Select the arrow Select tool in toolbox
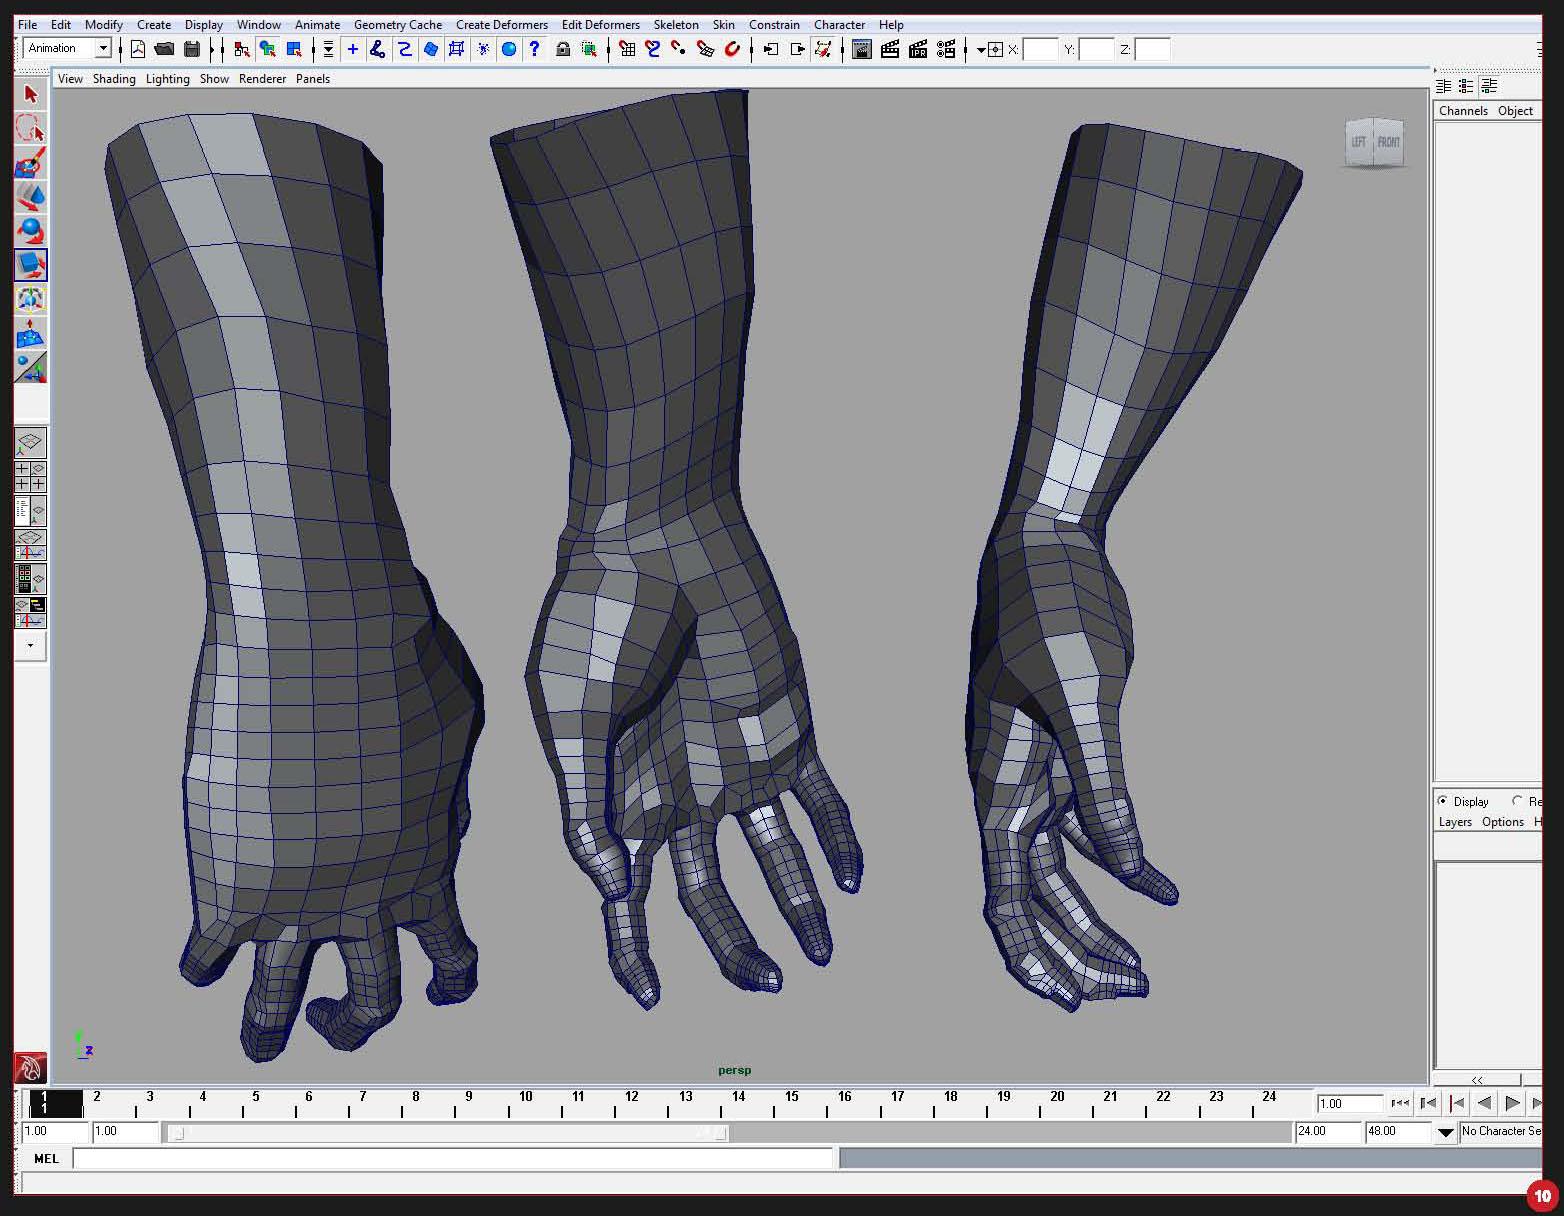Screen dimensions: 1564x1216 (30, 95)
